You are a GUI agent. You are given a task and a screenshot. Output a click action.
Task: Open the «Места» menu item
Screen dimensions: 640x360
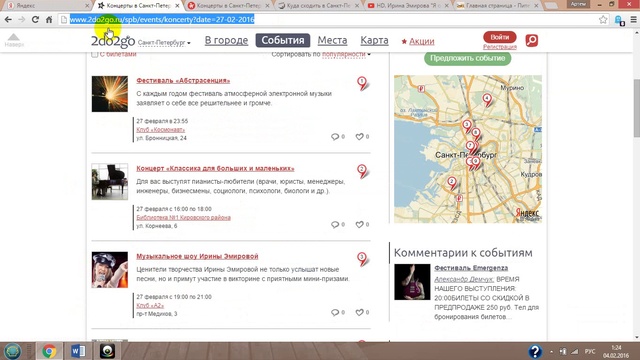coord(332,40)
